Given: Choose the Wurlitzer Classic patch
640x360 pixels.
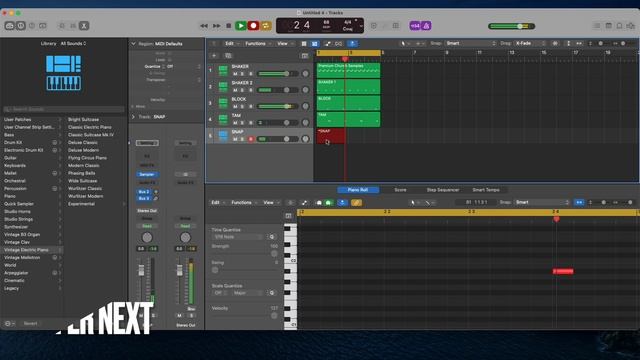Looking at the screenshot, I should click(85, 189).
